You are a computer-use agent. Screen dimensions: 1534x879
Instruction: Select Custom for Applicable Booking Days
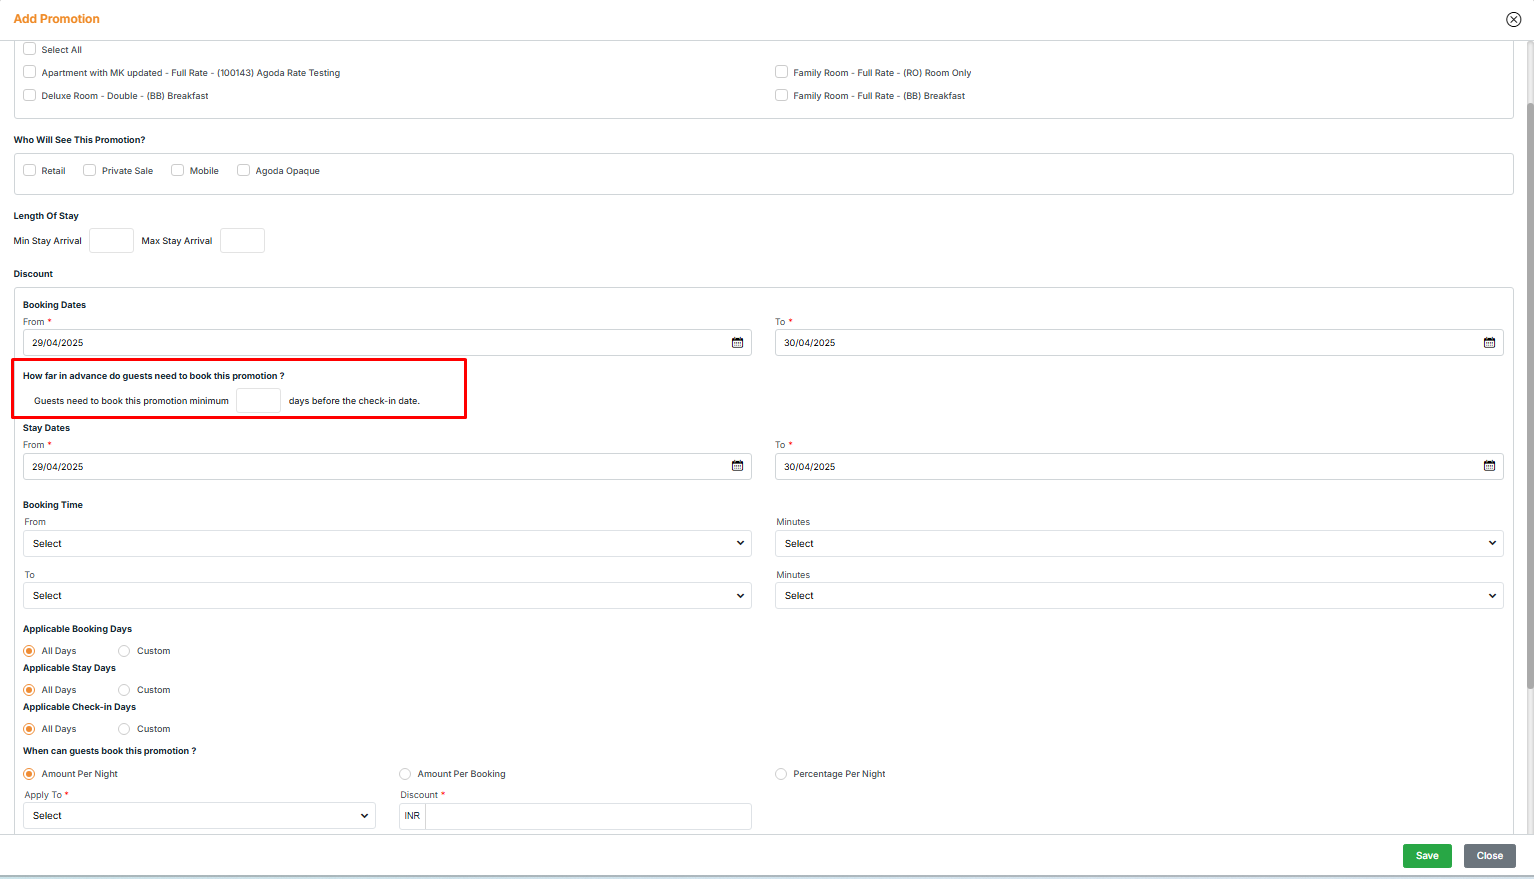click(x=124, y=651)
